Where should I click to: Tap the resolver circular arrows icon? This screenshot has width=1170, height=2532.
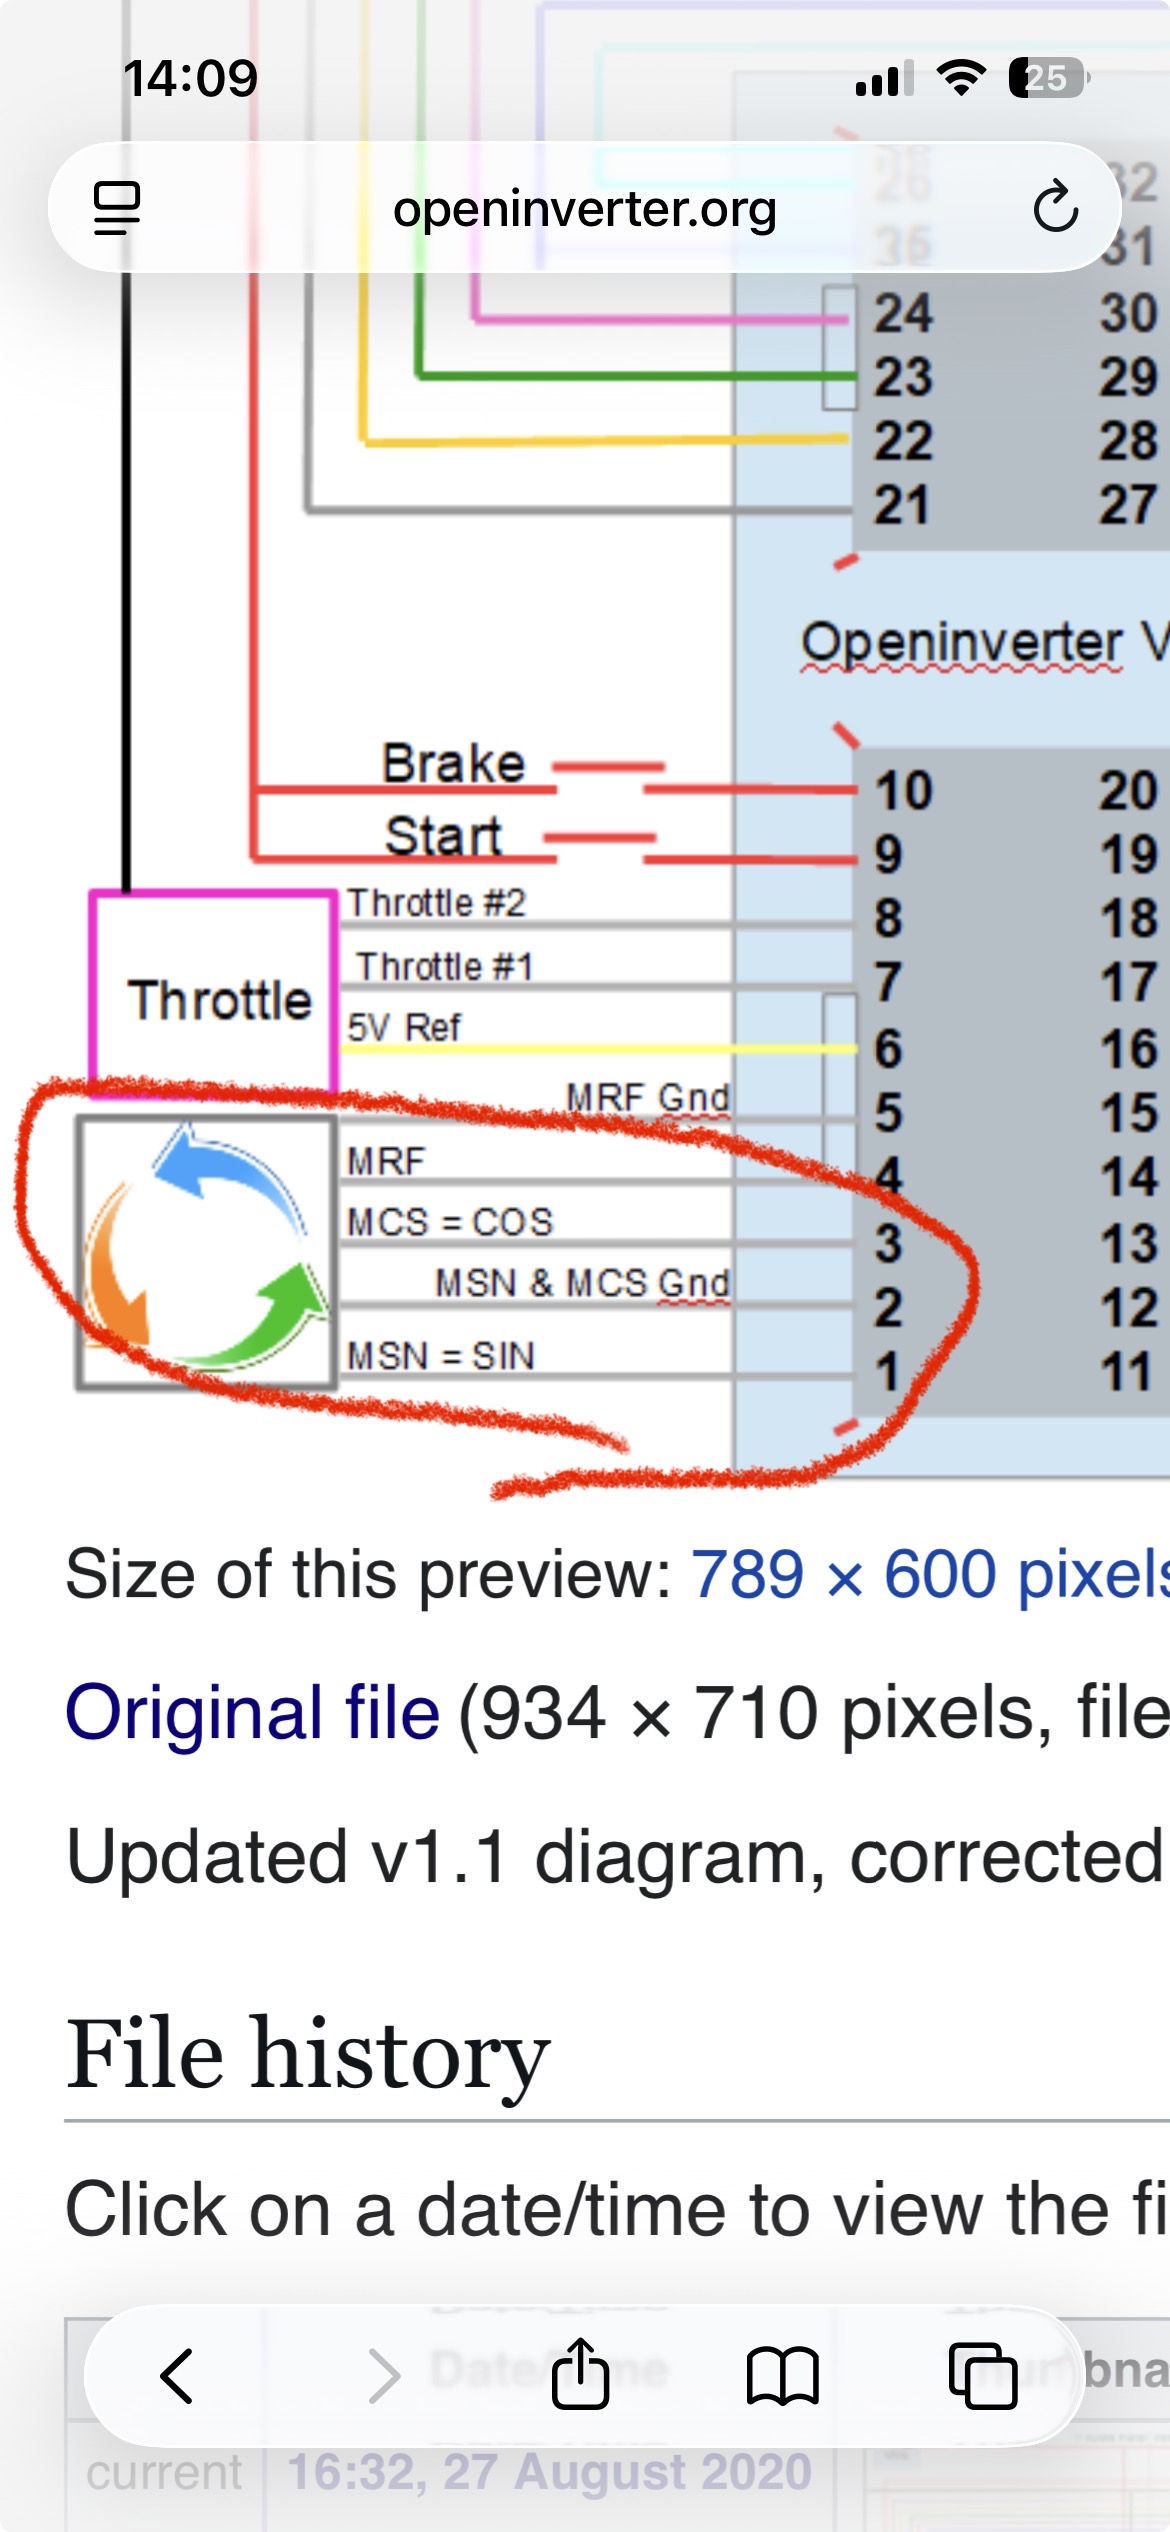tap(205, 1250)
